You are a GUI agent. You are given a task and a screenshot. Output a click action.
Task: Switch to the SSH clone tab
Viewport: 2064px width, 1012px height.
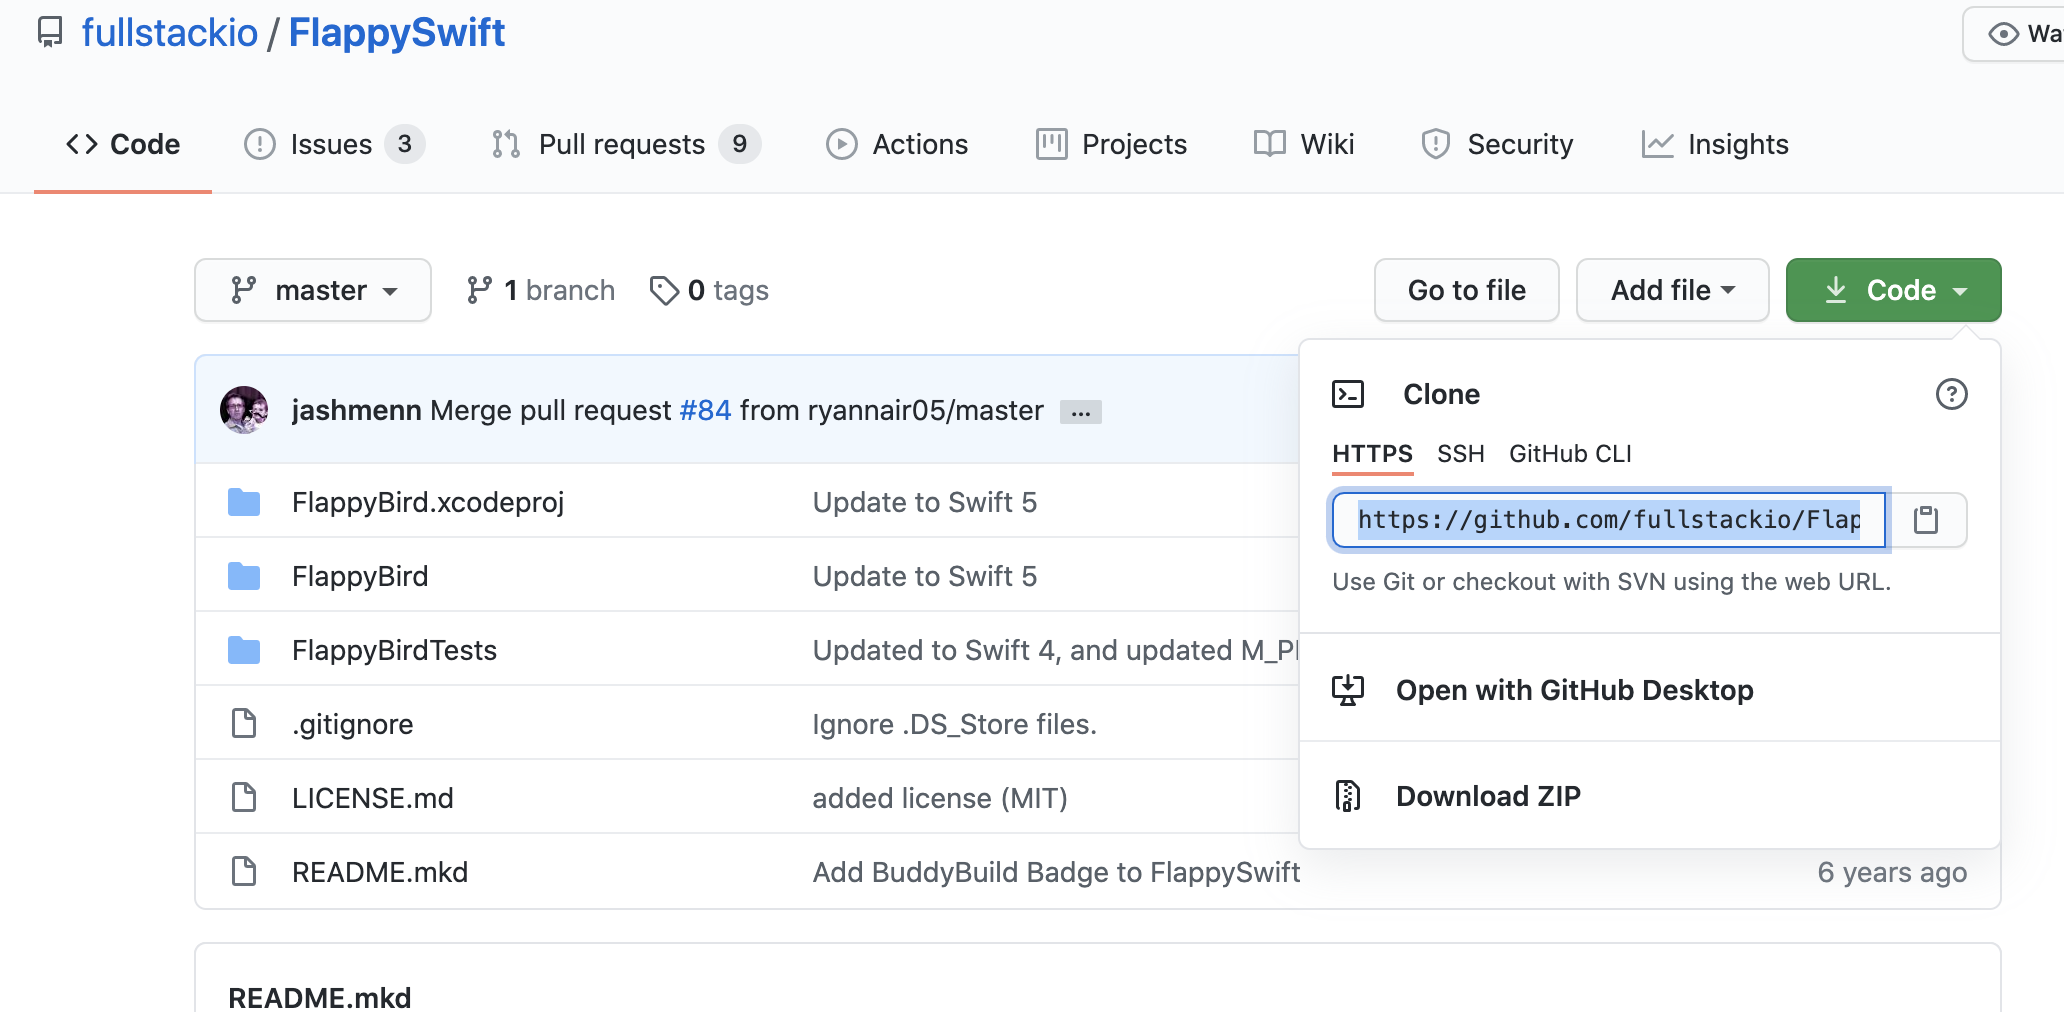tap(1460, 454)
